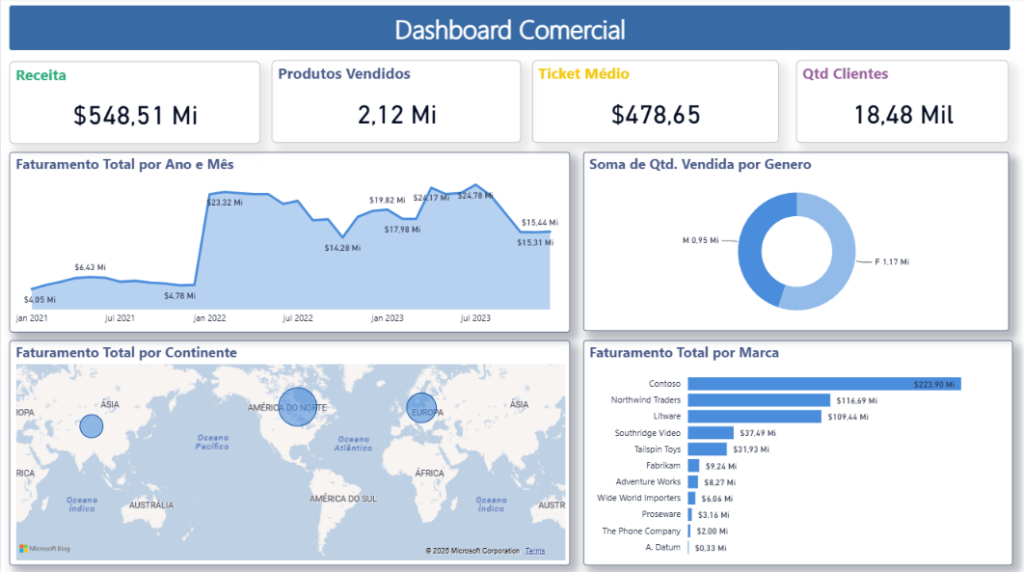The image size is (1024, 572).
Task: Click the $4,05 Mi data label
Action: (x=40, y=300)
